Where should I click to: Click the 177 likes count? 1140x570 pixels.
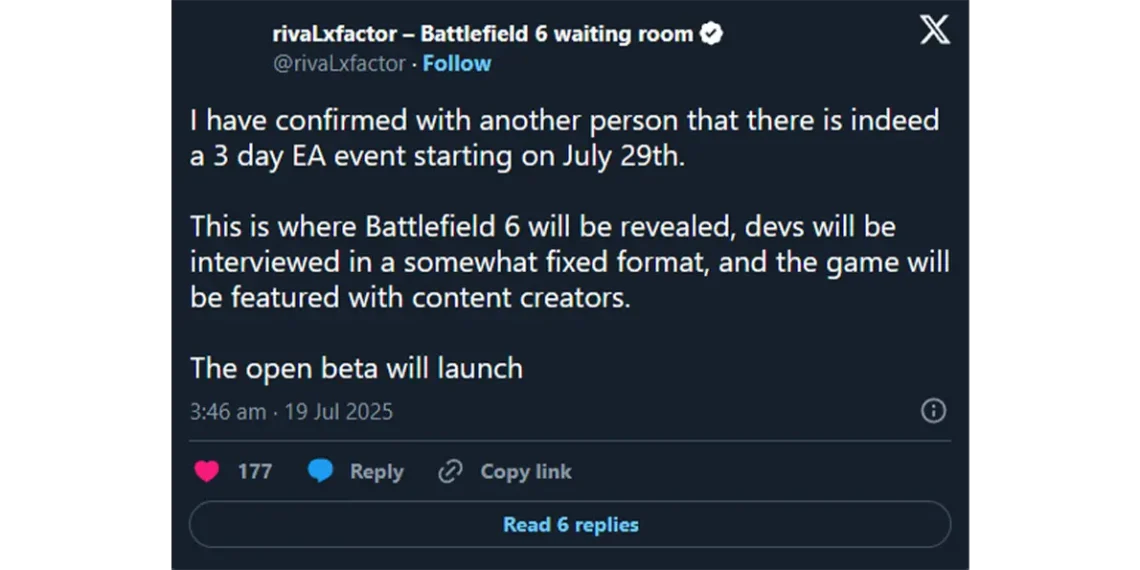(254, 472)
